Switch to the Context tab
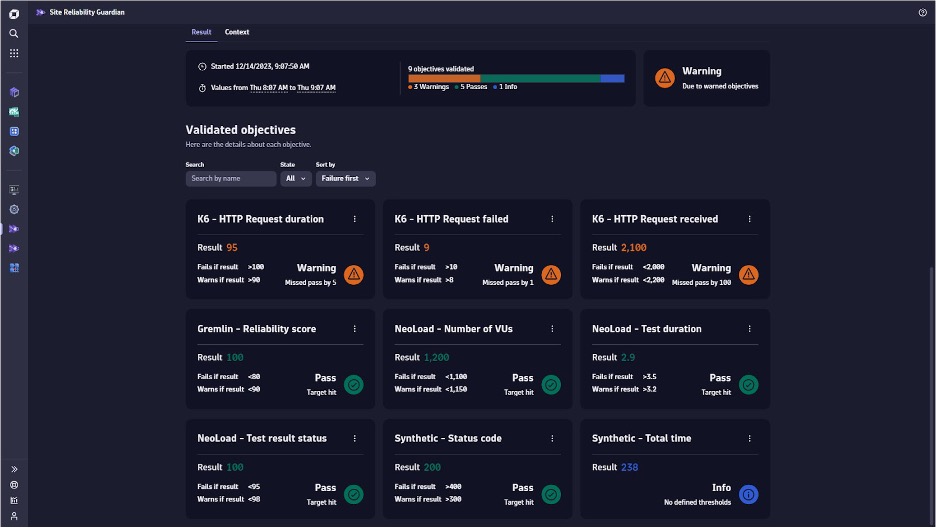936x528 pixels. 237,32
